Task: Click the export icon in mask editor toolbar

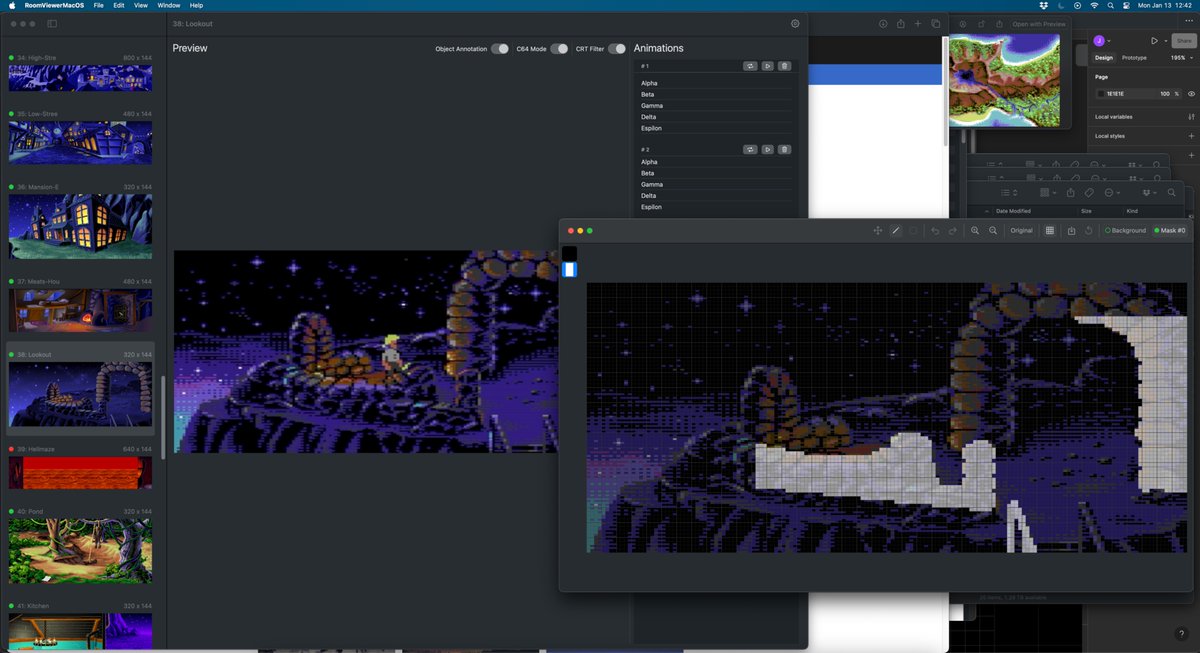Action: coord(1071,231)
